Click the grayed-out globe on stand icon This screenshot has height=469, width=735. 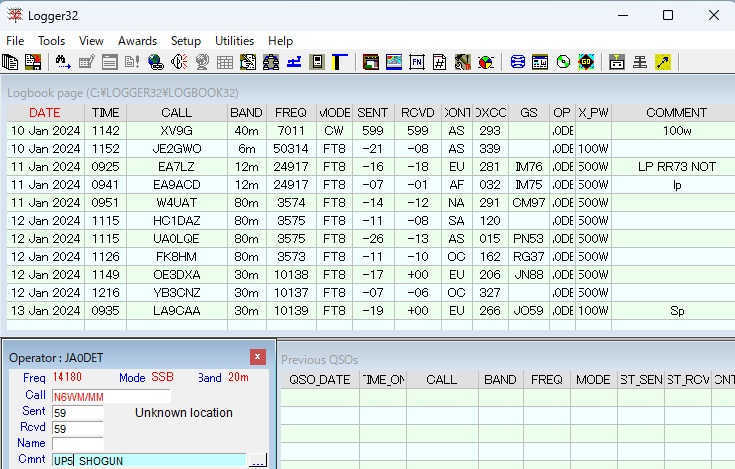(202, 62)
